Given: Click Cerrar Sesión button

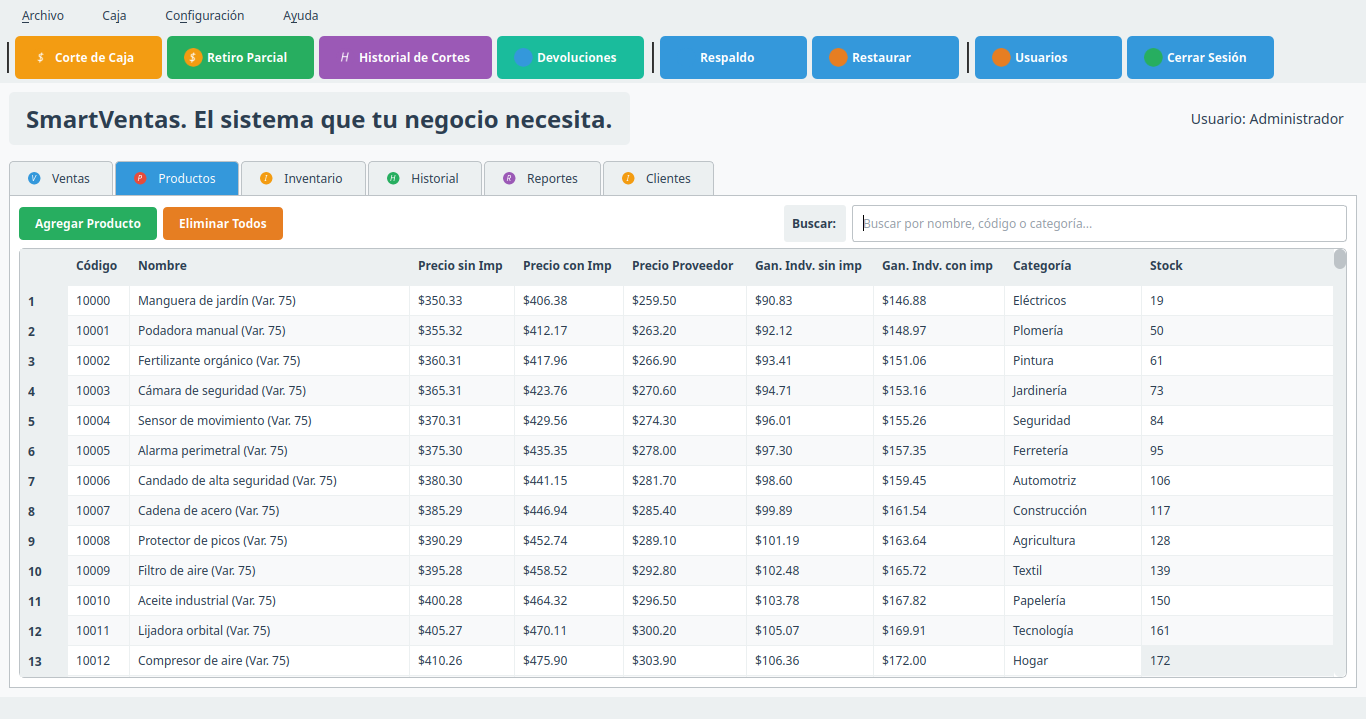Looking at the screenshot, I should coord(1200,58).
